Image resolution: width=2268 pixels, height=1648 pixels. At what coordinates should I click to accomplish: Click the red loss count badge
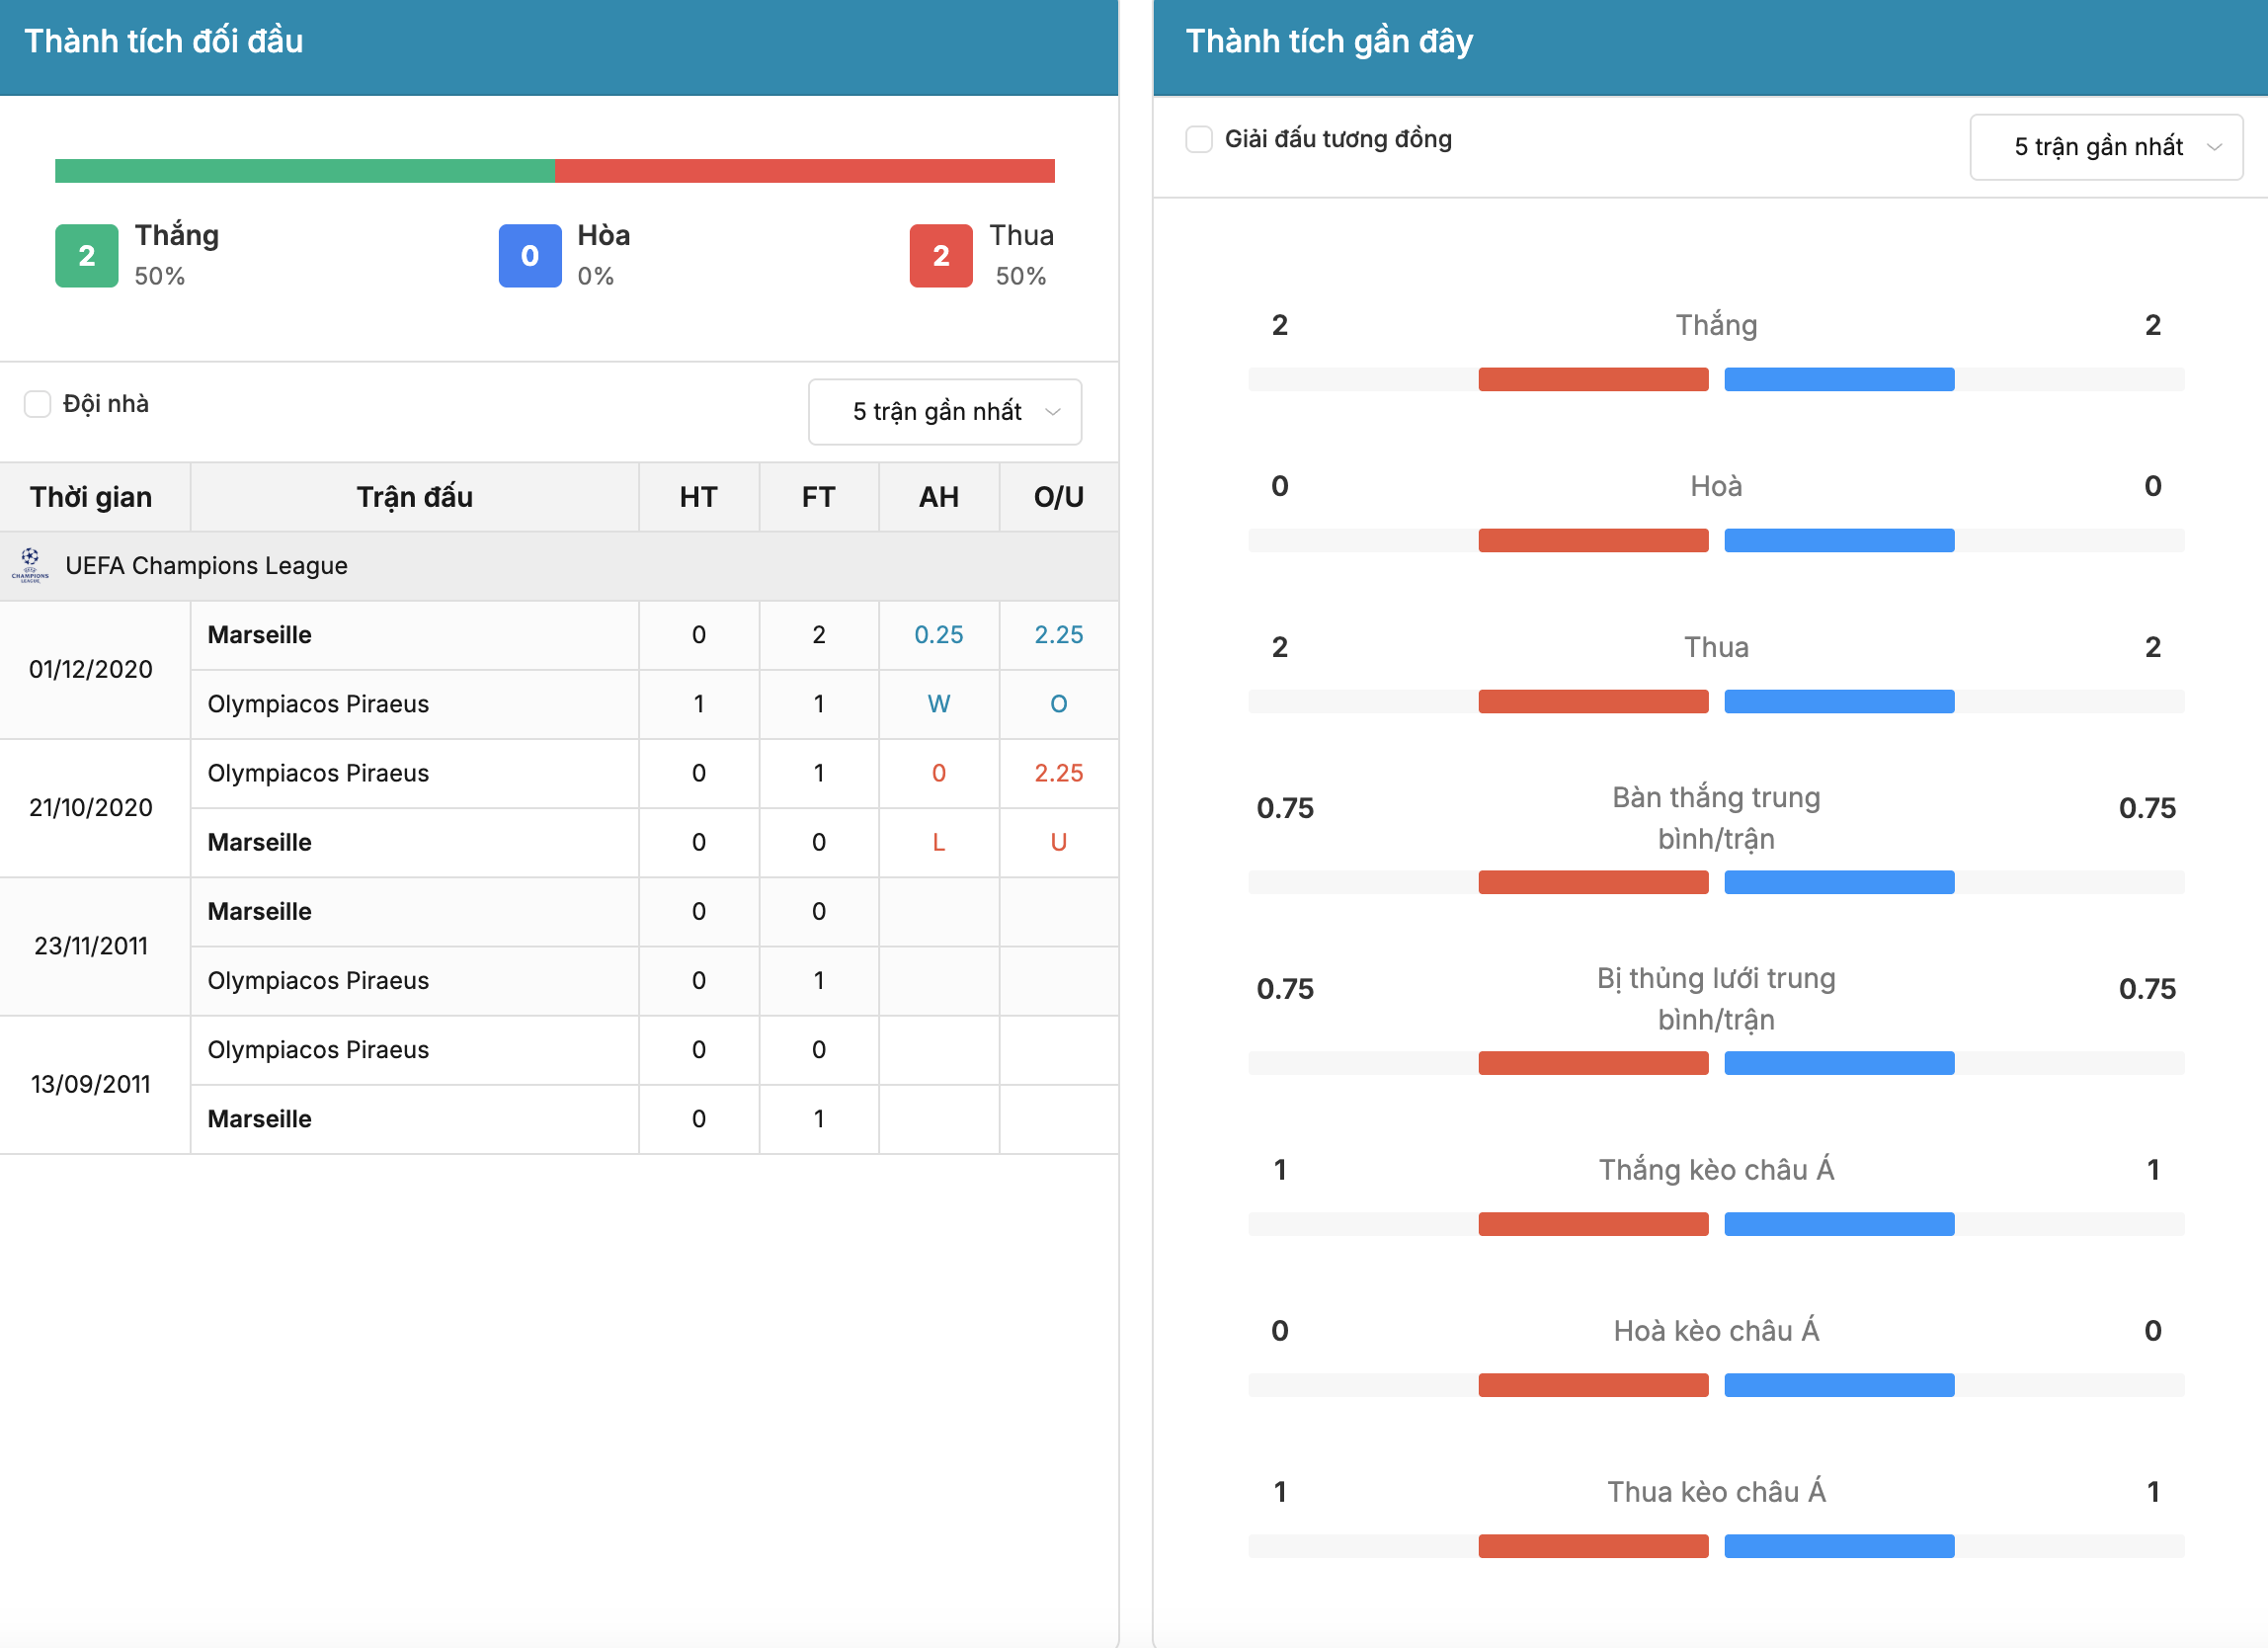click(x=941, y=256)
